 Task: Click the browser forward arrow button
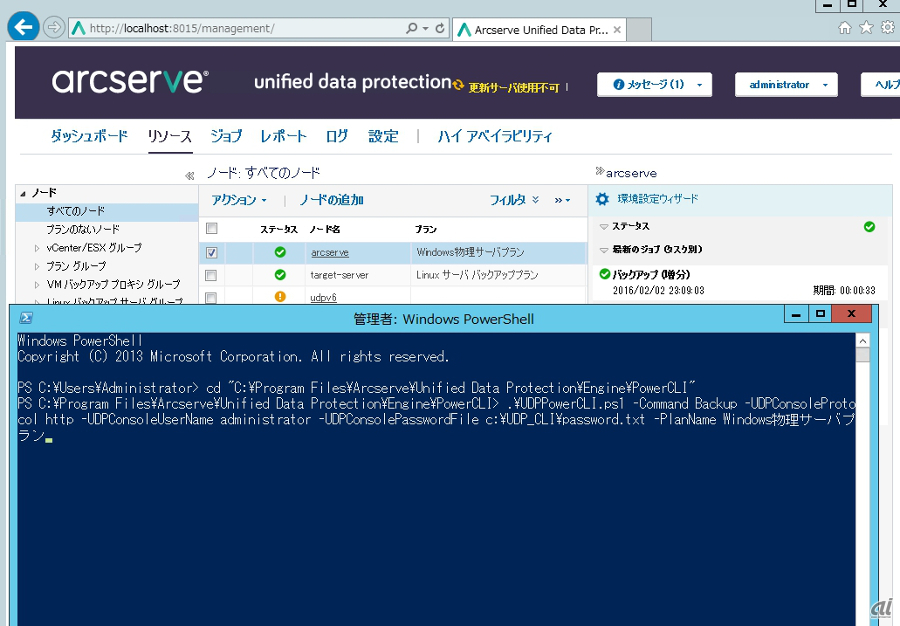click(x=53, y=27)
